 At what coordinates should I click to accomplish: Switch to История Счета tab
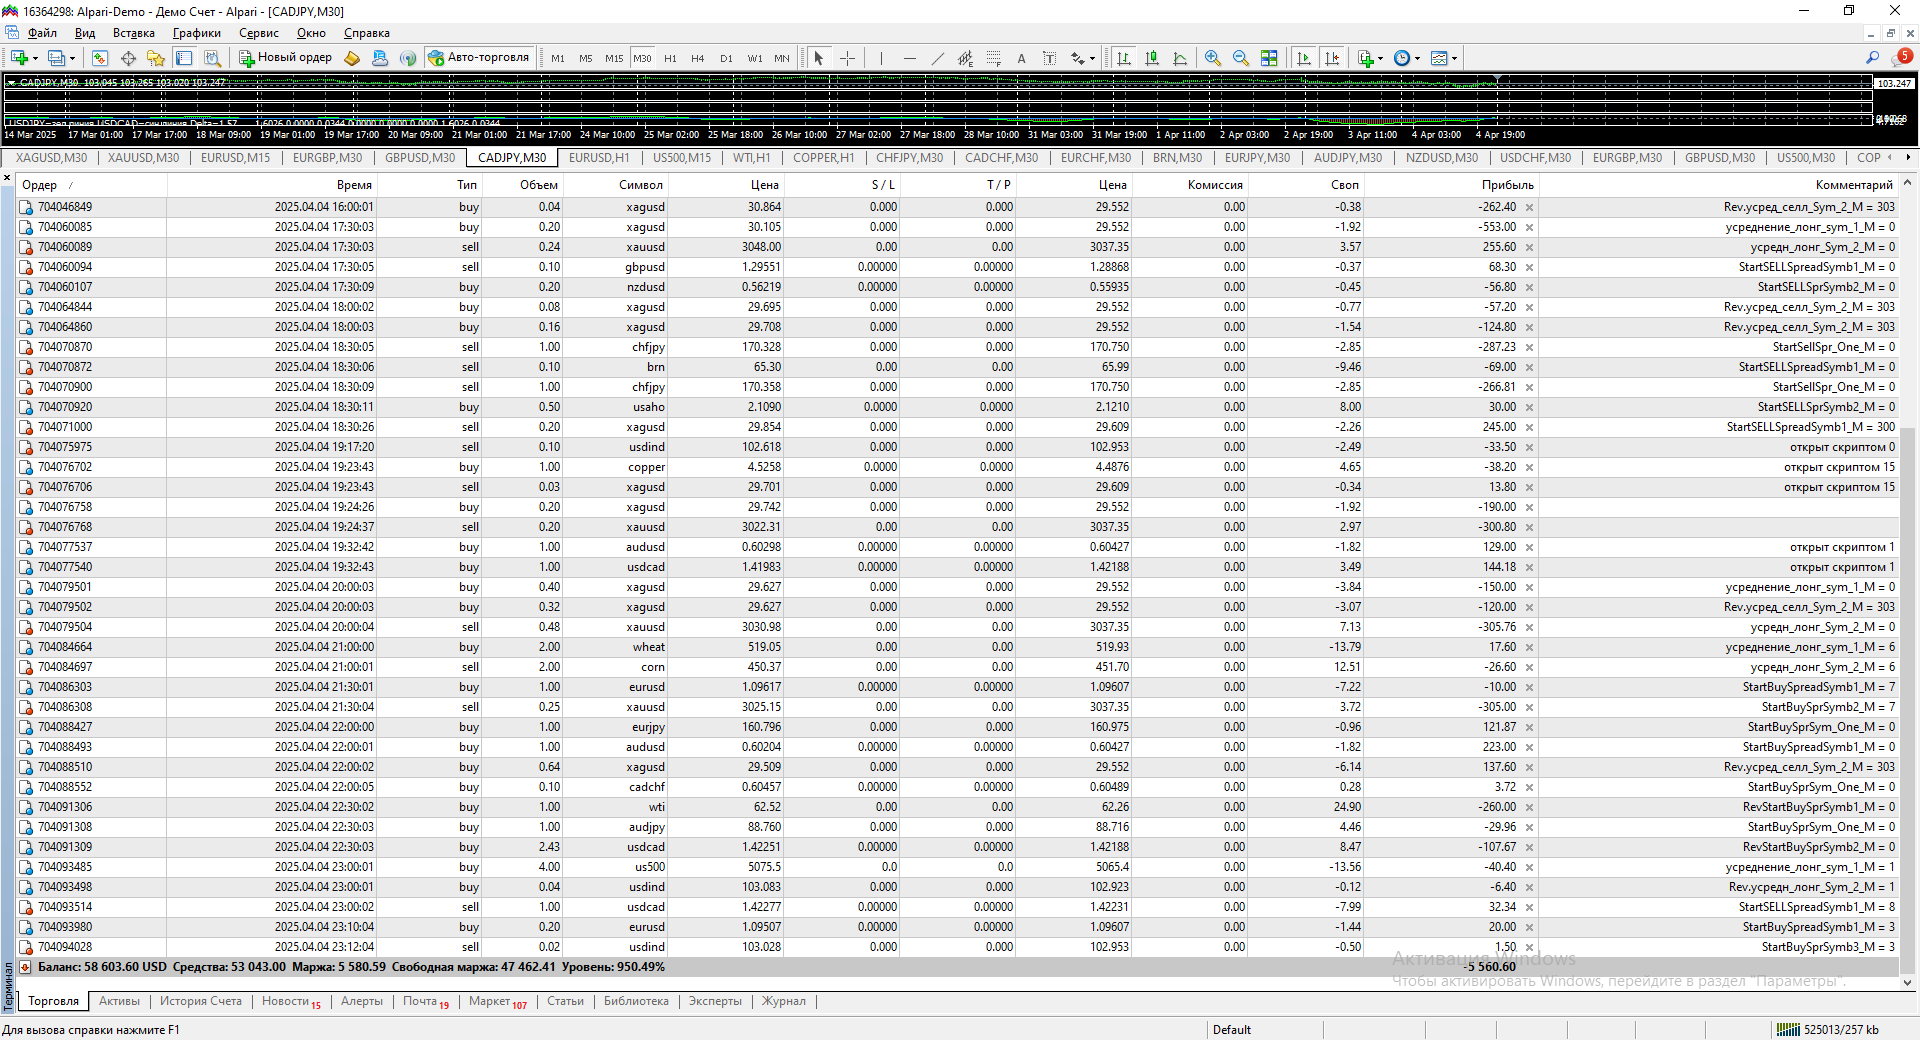tap(201, 1001)
